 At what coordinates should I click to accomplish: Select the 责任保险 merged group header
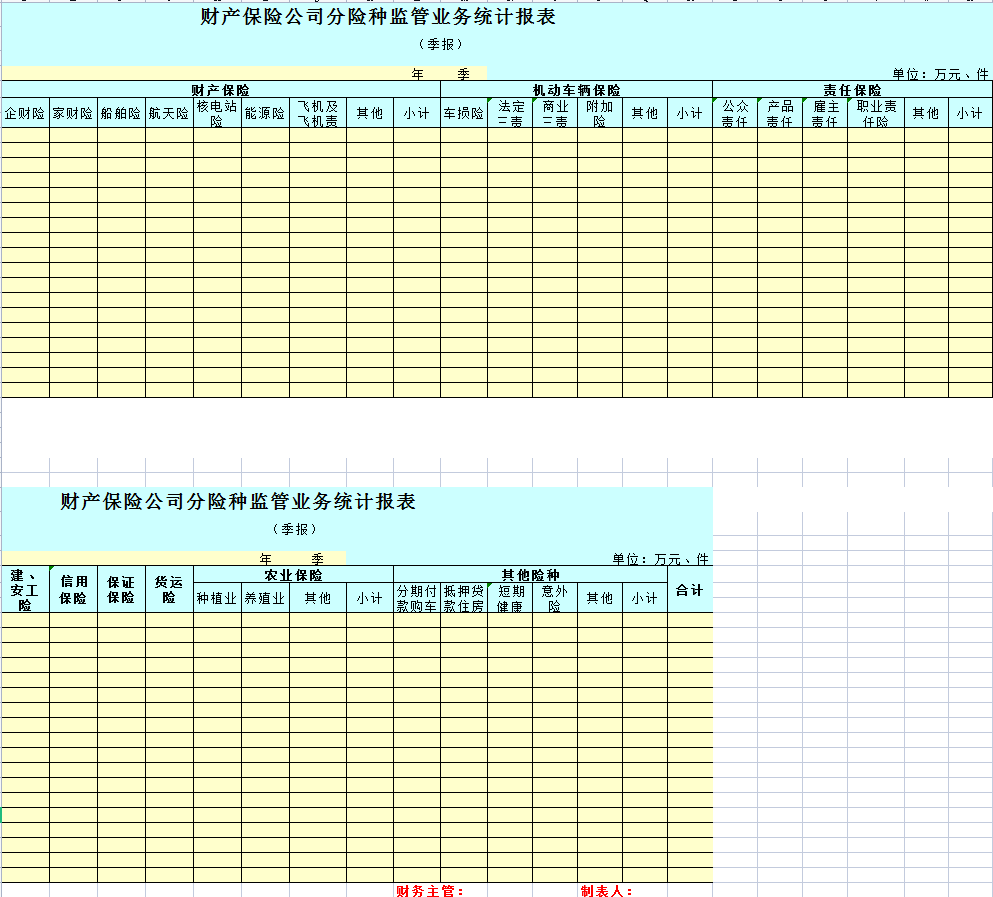tap(852, 90)
